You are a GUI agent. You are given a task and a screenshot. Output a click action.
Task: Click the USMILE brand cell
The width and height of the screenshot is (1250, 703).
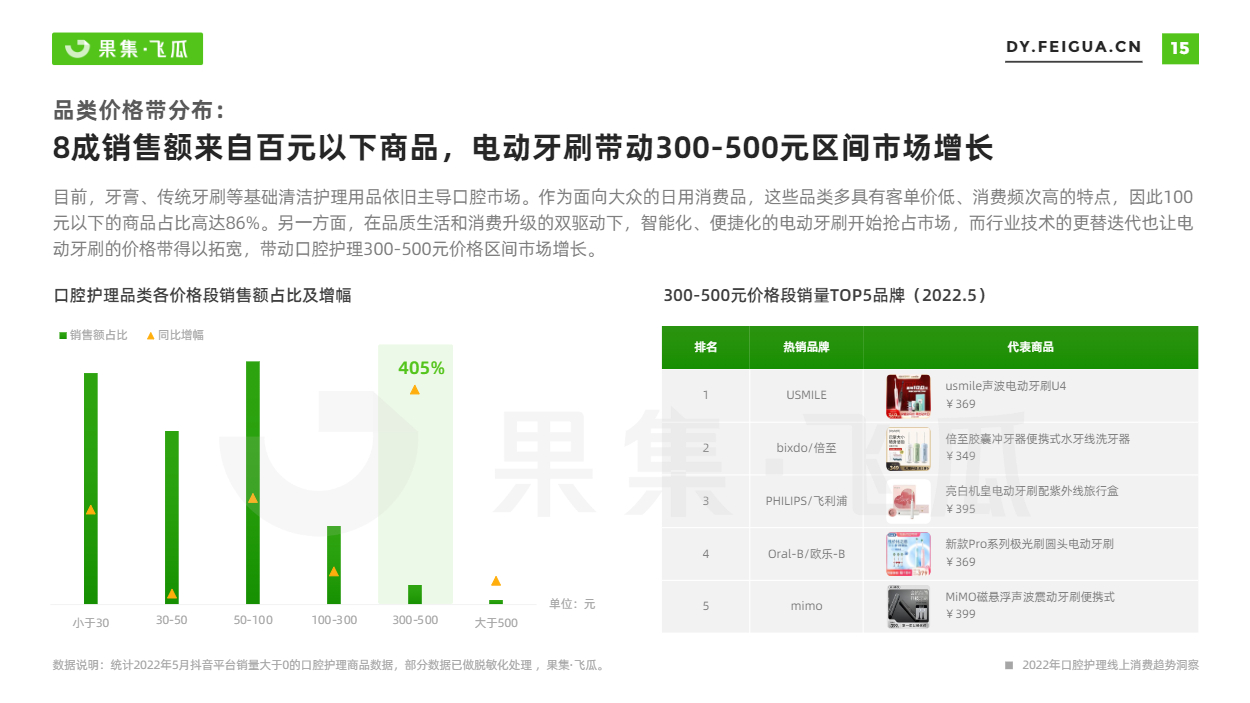[806, 395]
